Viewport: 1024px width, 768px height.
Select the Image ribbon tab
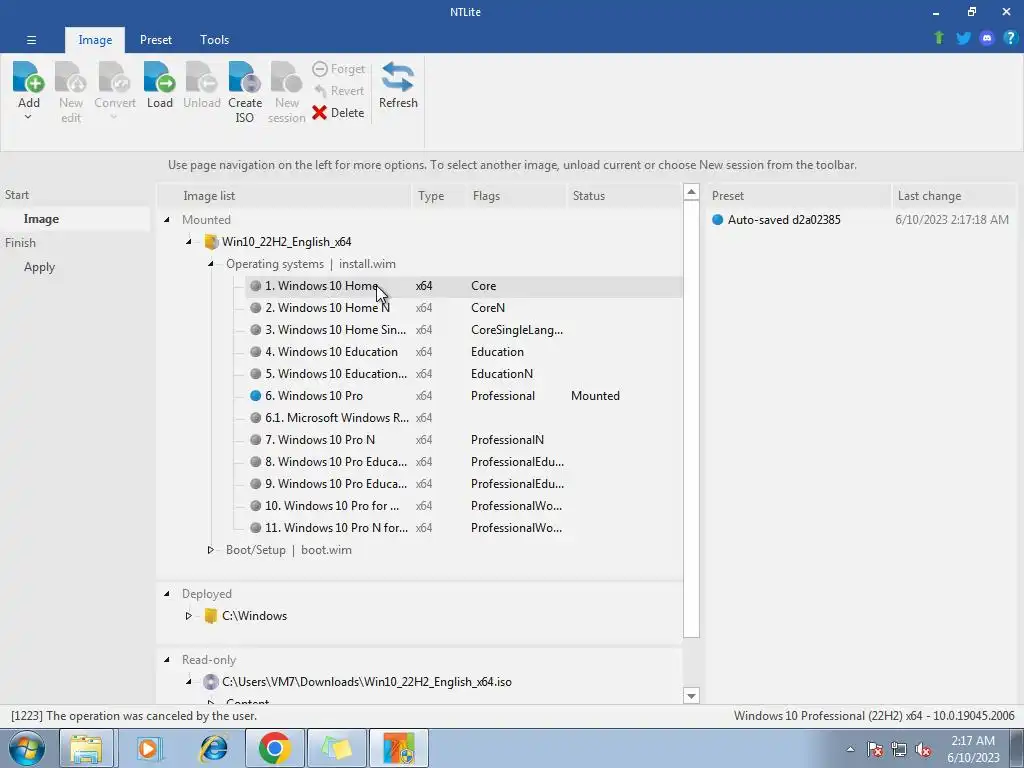pyautogui.click(x=95, y=40)
